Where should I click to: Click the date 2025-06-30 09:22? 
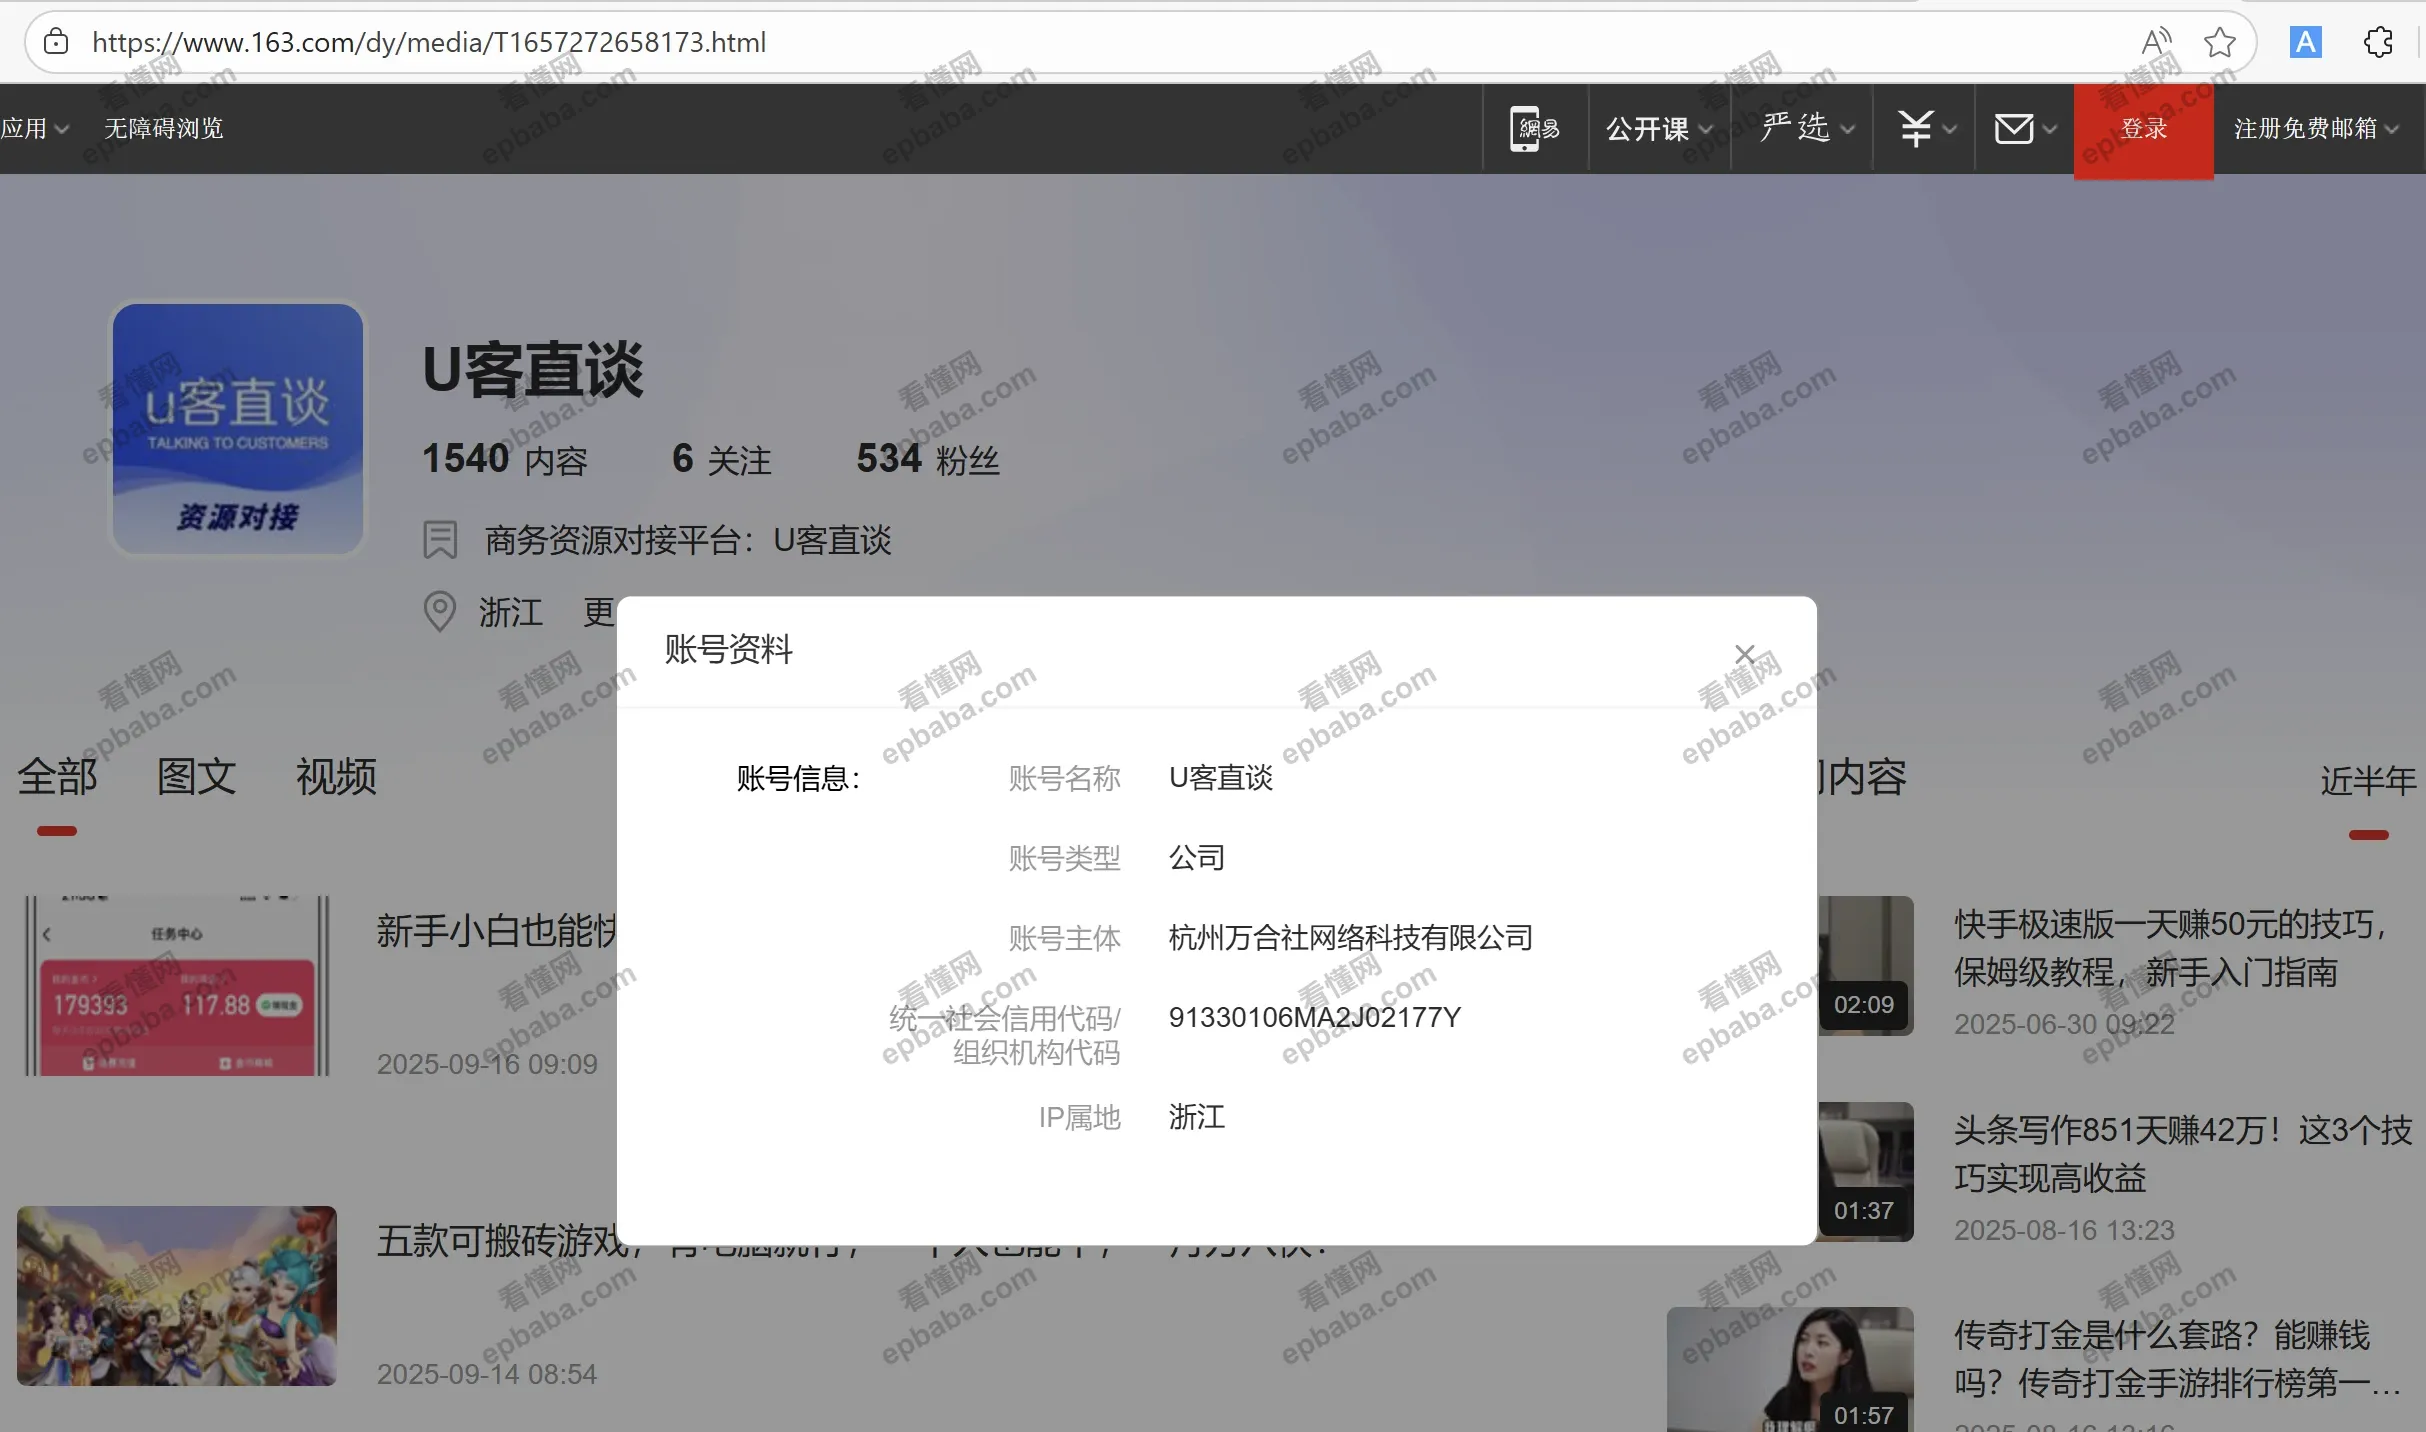[2065, 1024]
